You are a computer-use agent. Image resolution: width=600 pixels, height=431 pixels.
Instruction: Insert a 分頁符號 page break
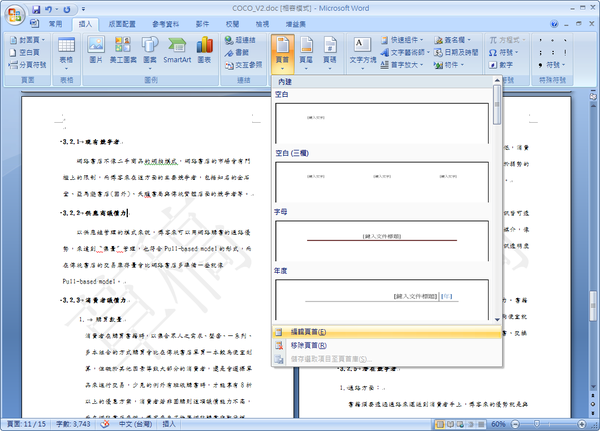(27, 65)
